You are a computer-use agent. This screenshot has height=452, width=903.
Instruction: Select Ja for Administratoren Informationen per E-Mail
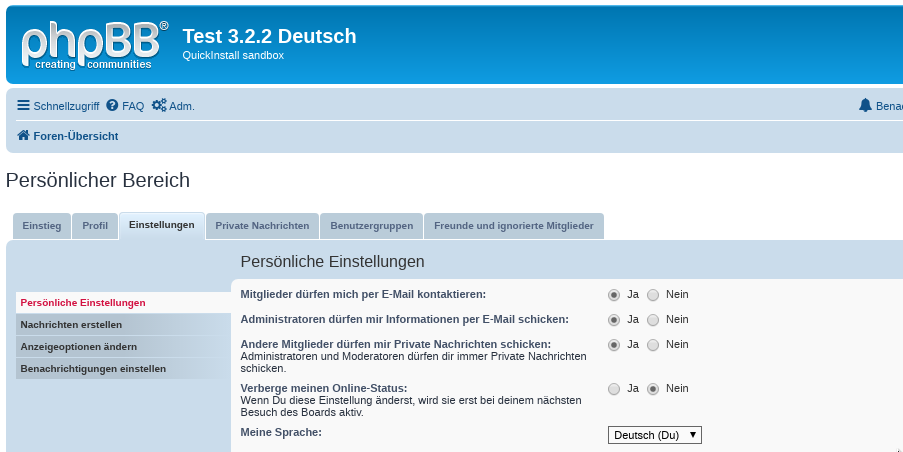(614, 320)
